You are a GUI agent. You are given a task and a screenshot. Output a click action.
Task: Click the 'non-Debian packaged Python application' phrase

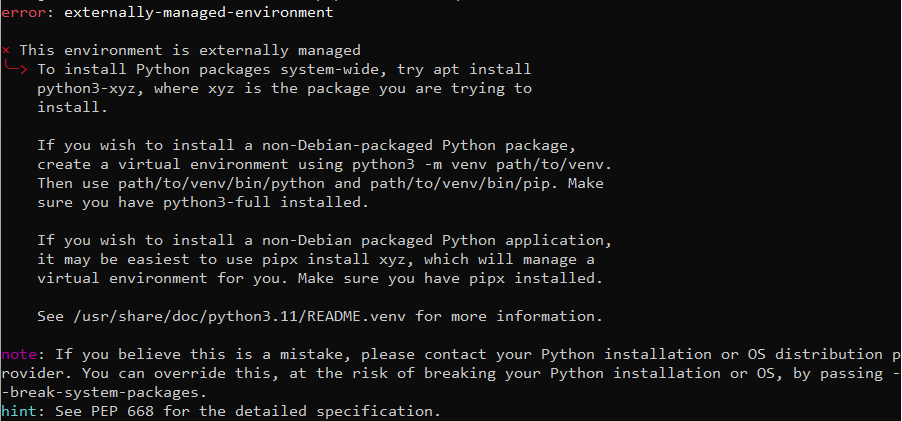pyautogui.click(x=432, y=240)
